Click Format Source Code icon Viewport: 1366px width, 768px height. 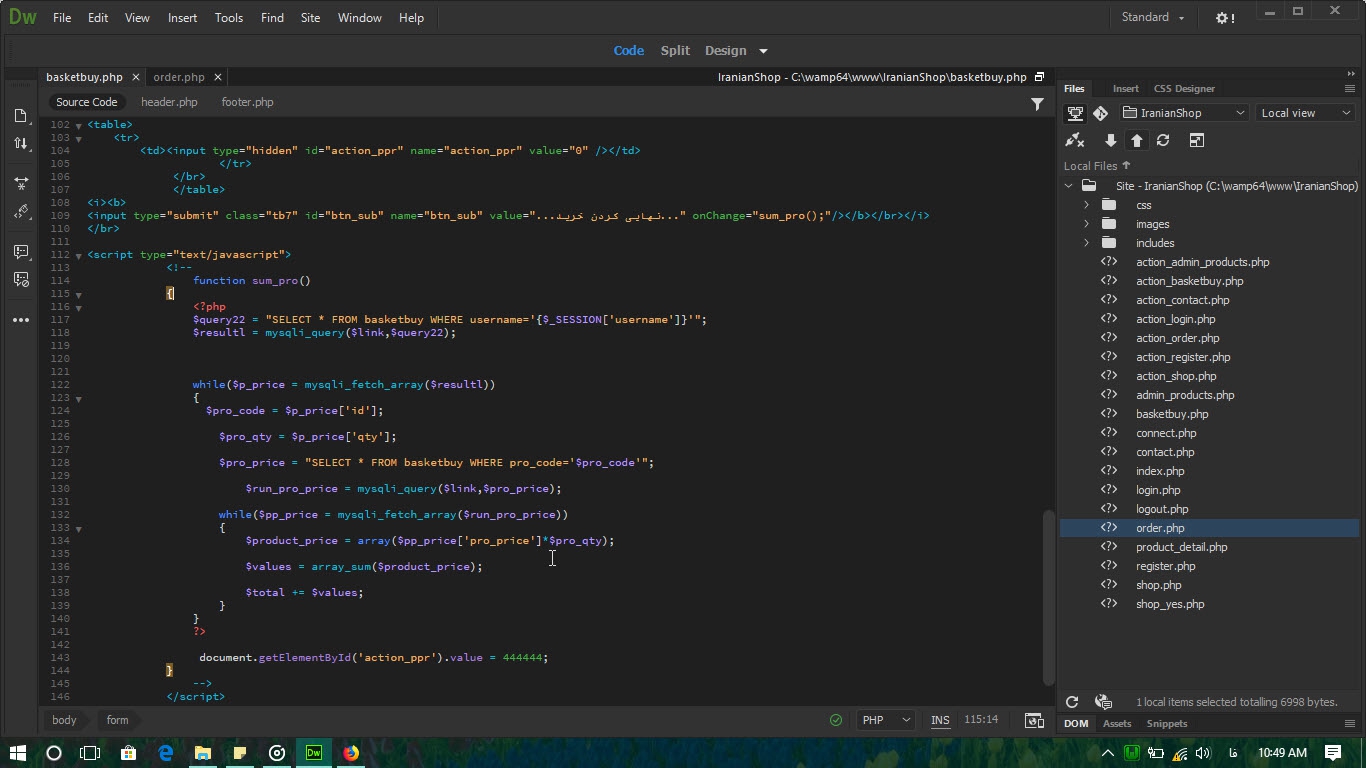tap(21, 212)
